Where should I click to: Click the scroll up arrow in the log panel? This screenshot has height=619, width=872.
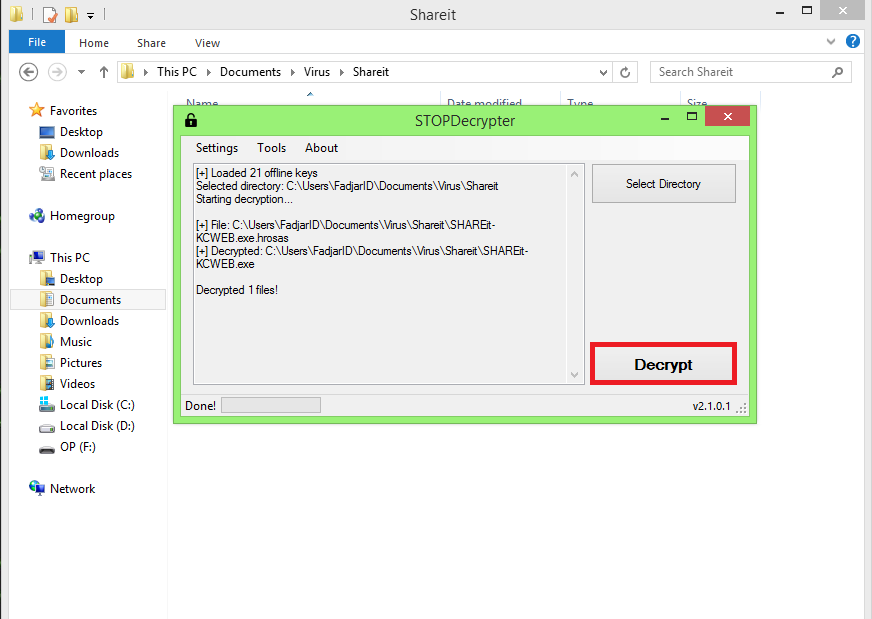[574, 175]
